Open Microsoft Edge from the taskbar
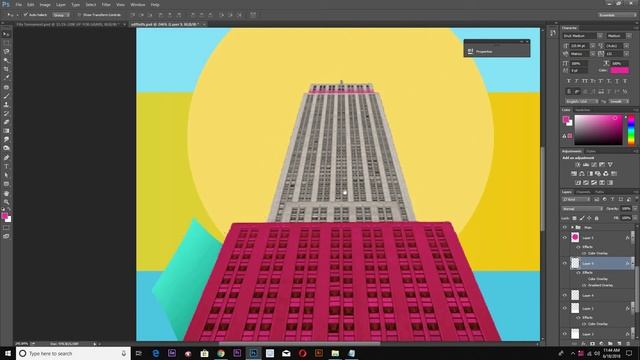Screen dimensions: 640x360 (x=156, y=353)
